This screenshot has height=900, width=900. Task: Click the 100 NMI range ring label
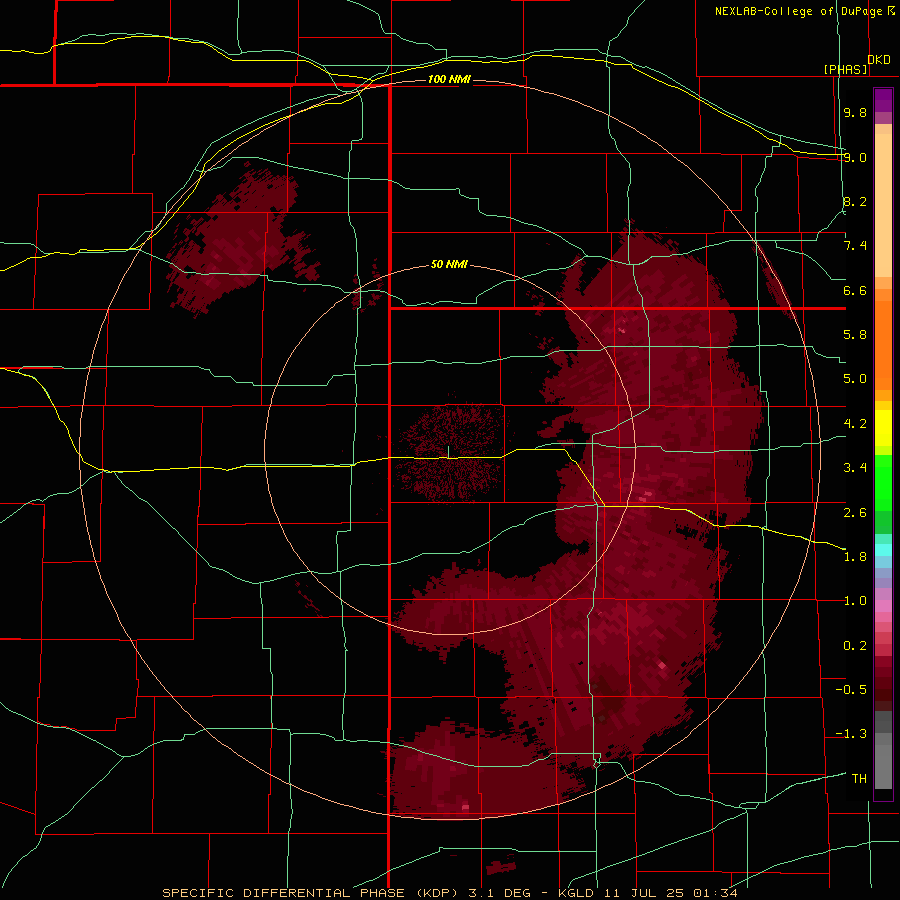pos(449,79)
